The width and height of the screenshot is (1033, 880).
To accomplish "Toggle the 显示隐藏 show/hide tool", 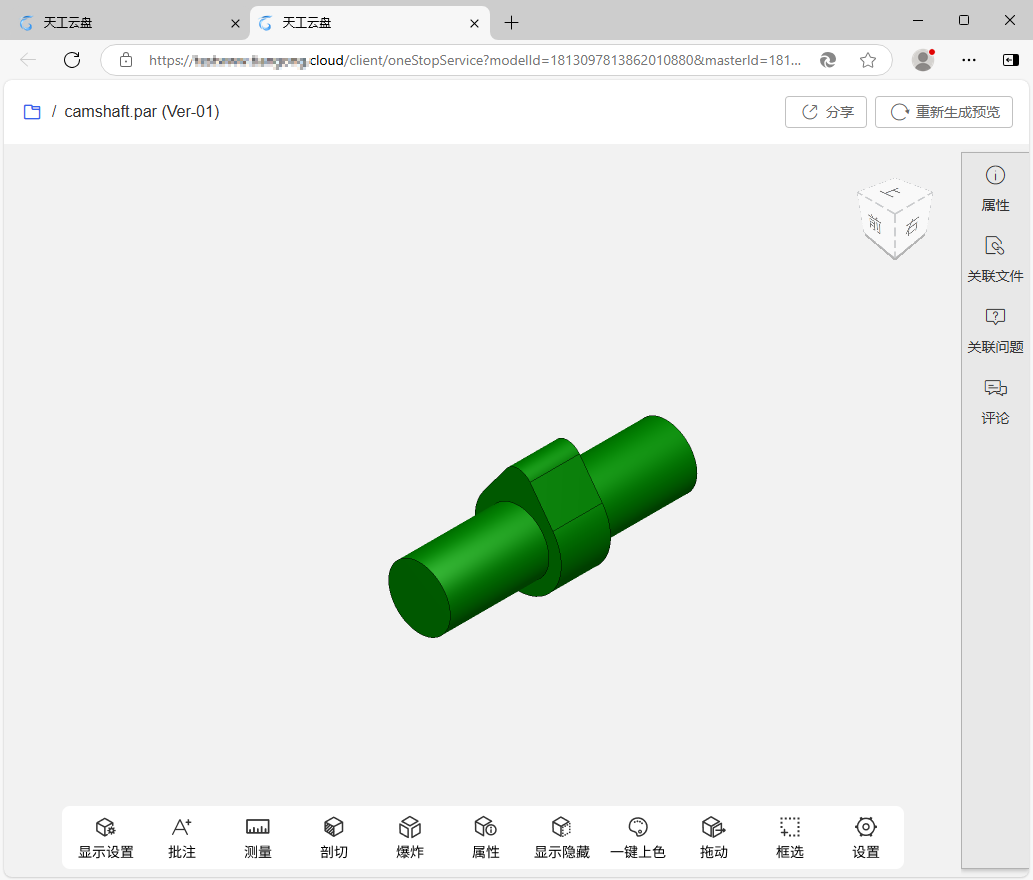I will [561, 838].
